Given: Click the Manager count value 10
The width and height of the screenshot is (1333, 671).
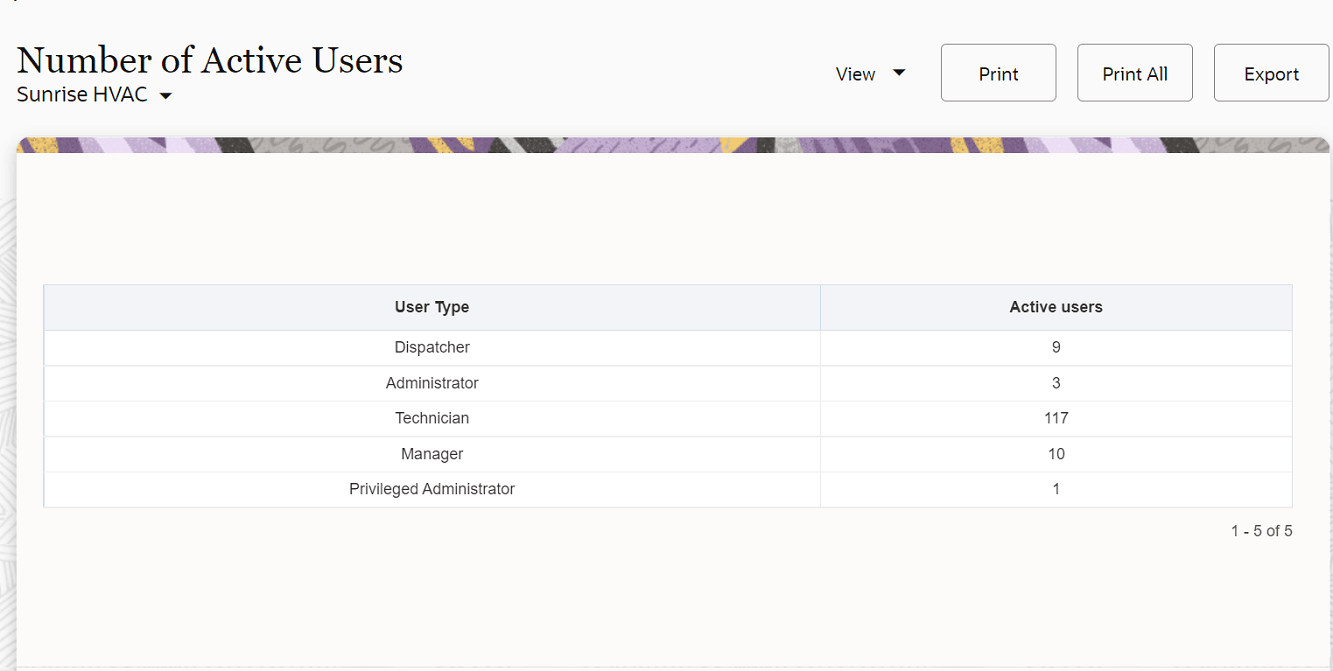Looking at the screenshot, I should (1055, 454).
